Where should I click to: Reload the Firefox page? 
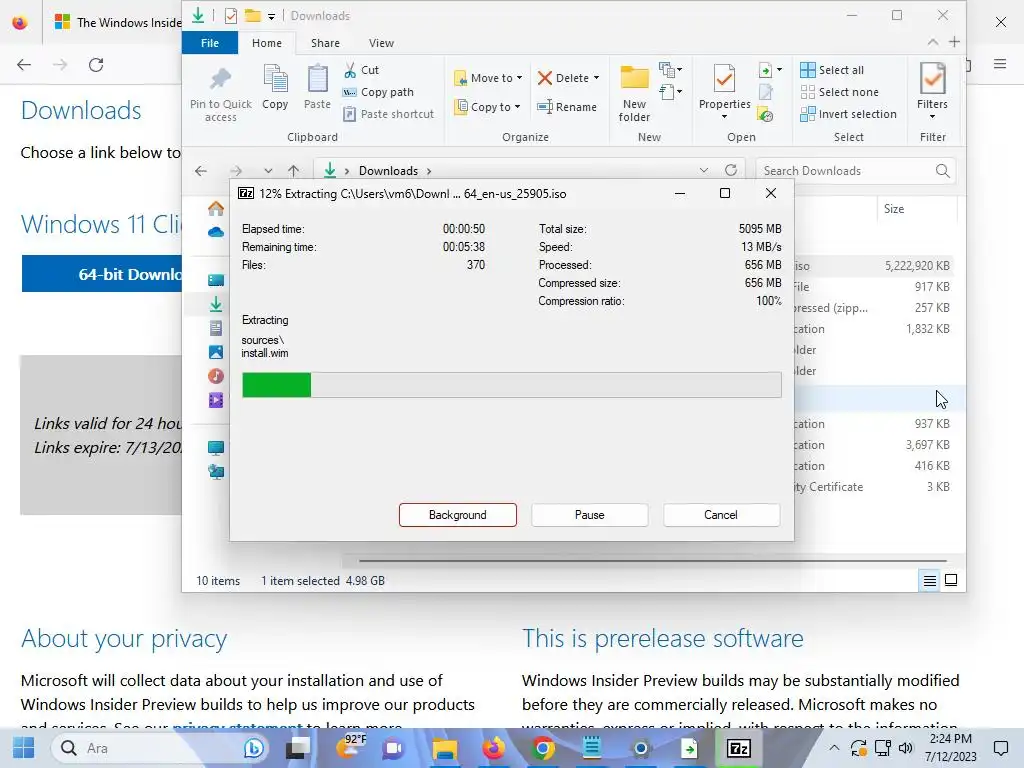[96, 65]
